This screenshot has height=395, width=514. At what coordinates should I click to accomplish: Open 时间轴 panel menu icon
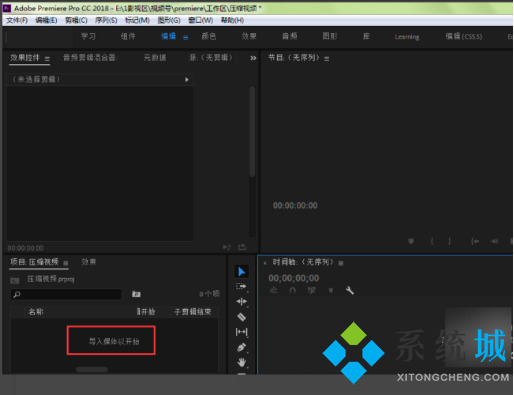(x=341, y=263)
